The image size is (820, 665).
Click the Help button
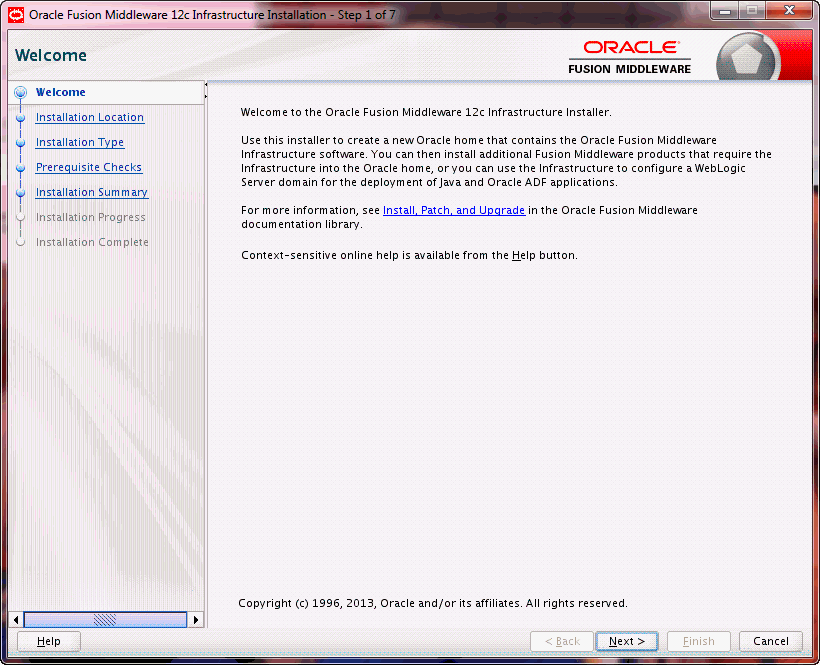click(x=49, y=641)
